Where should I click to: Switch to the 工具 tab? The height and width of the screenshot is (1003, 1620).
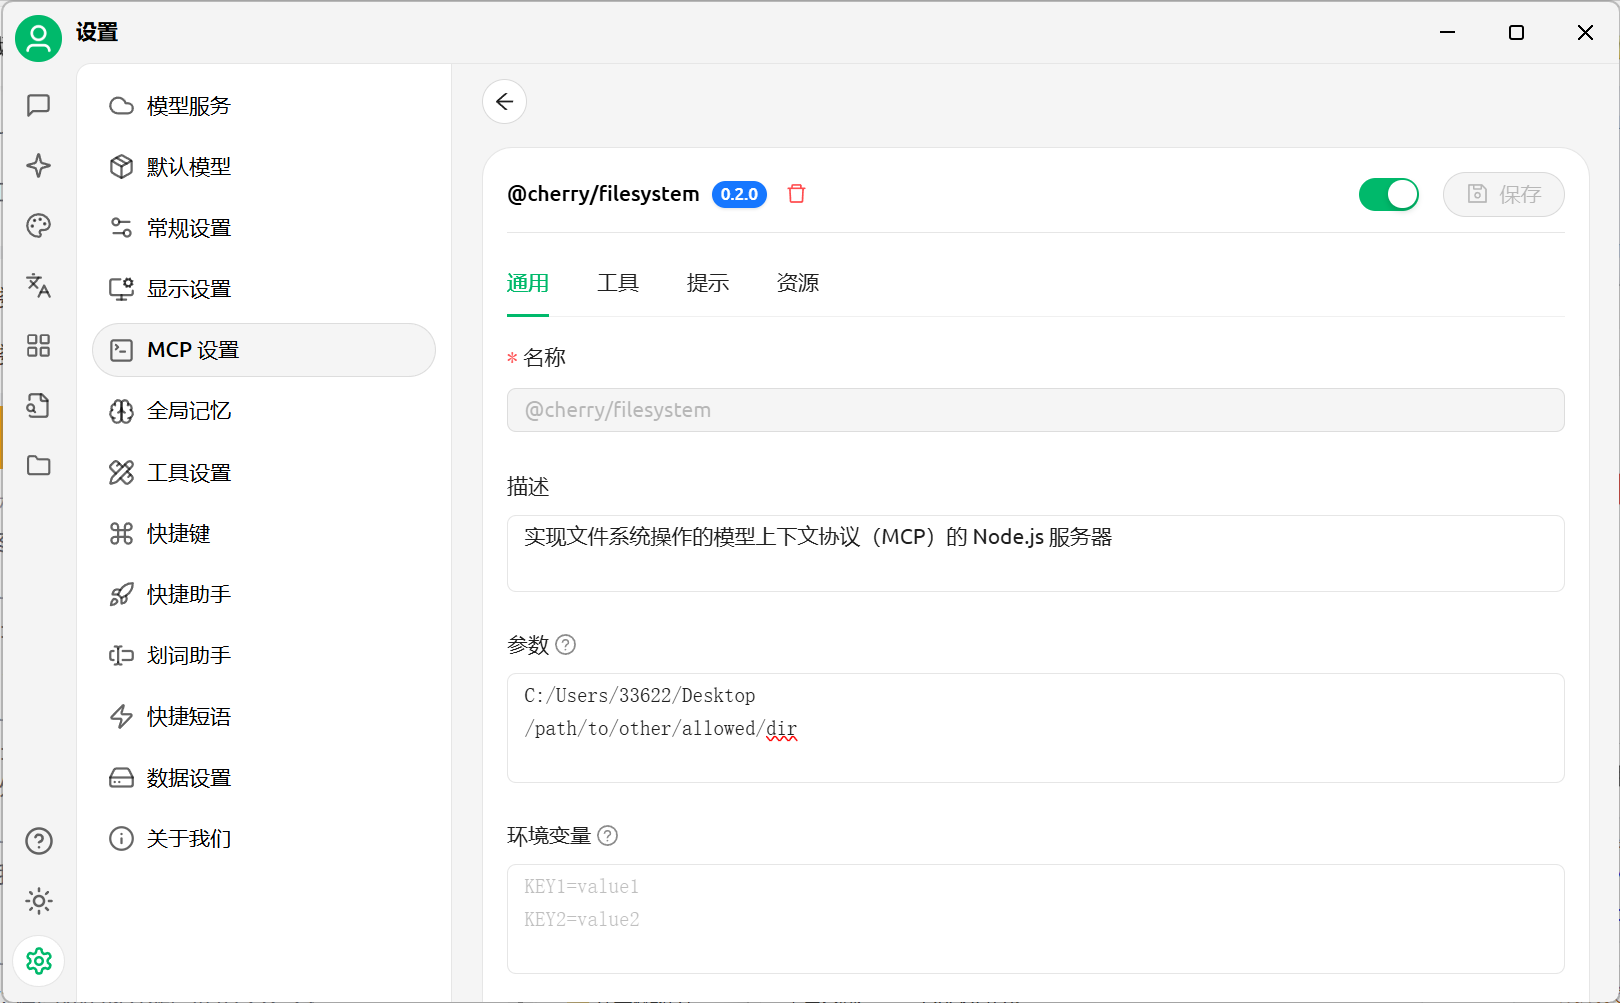pos(617,284)
